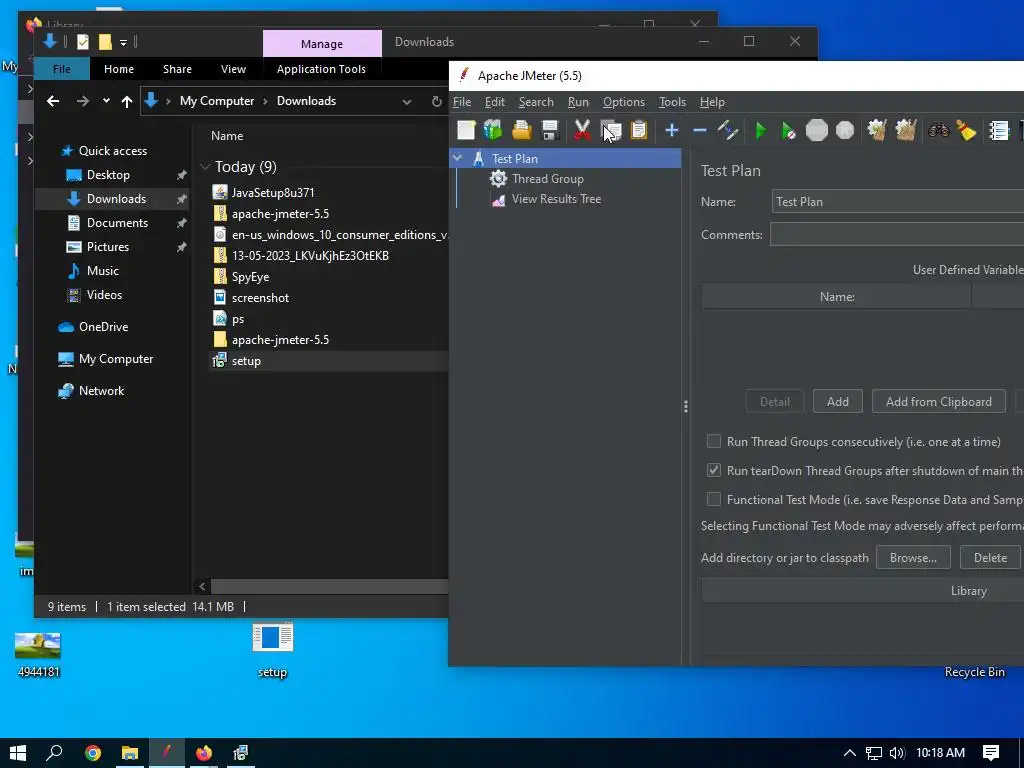Click the Cut scissors icon in JMeter
Screen dimensions: 1024x768
point(581,130)
